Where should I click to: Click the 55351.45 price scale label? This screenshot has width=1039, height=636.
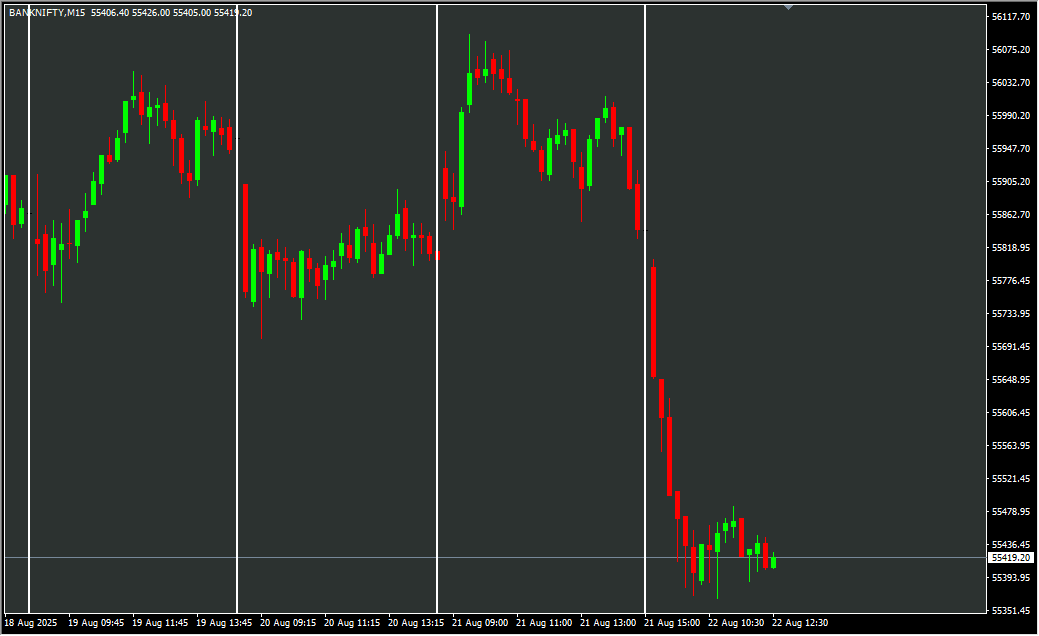1011,611
